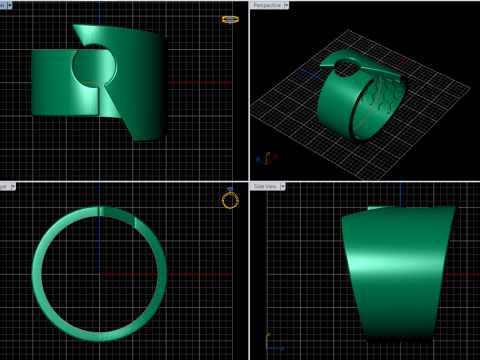
Task: Open the Side View viewport dropdown arrow
Action: pos(283,187)
